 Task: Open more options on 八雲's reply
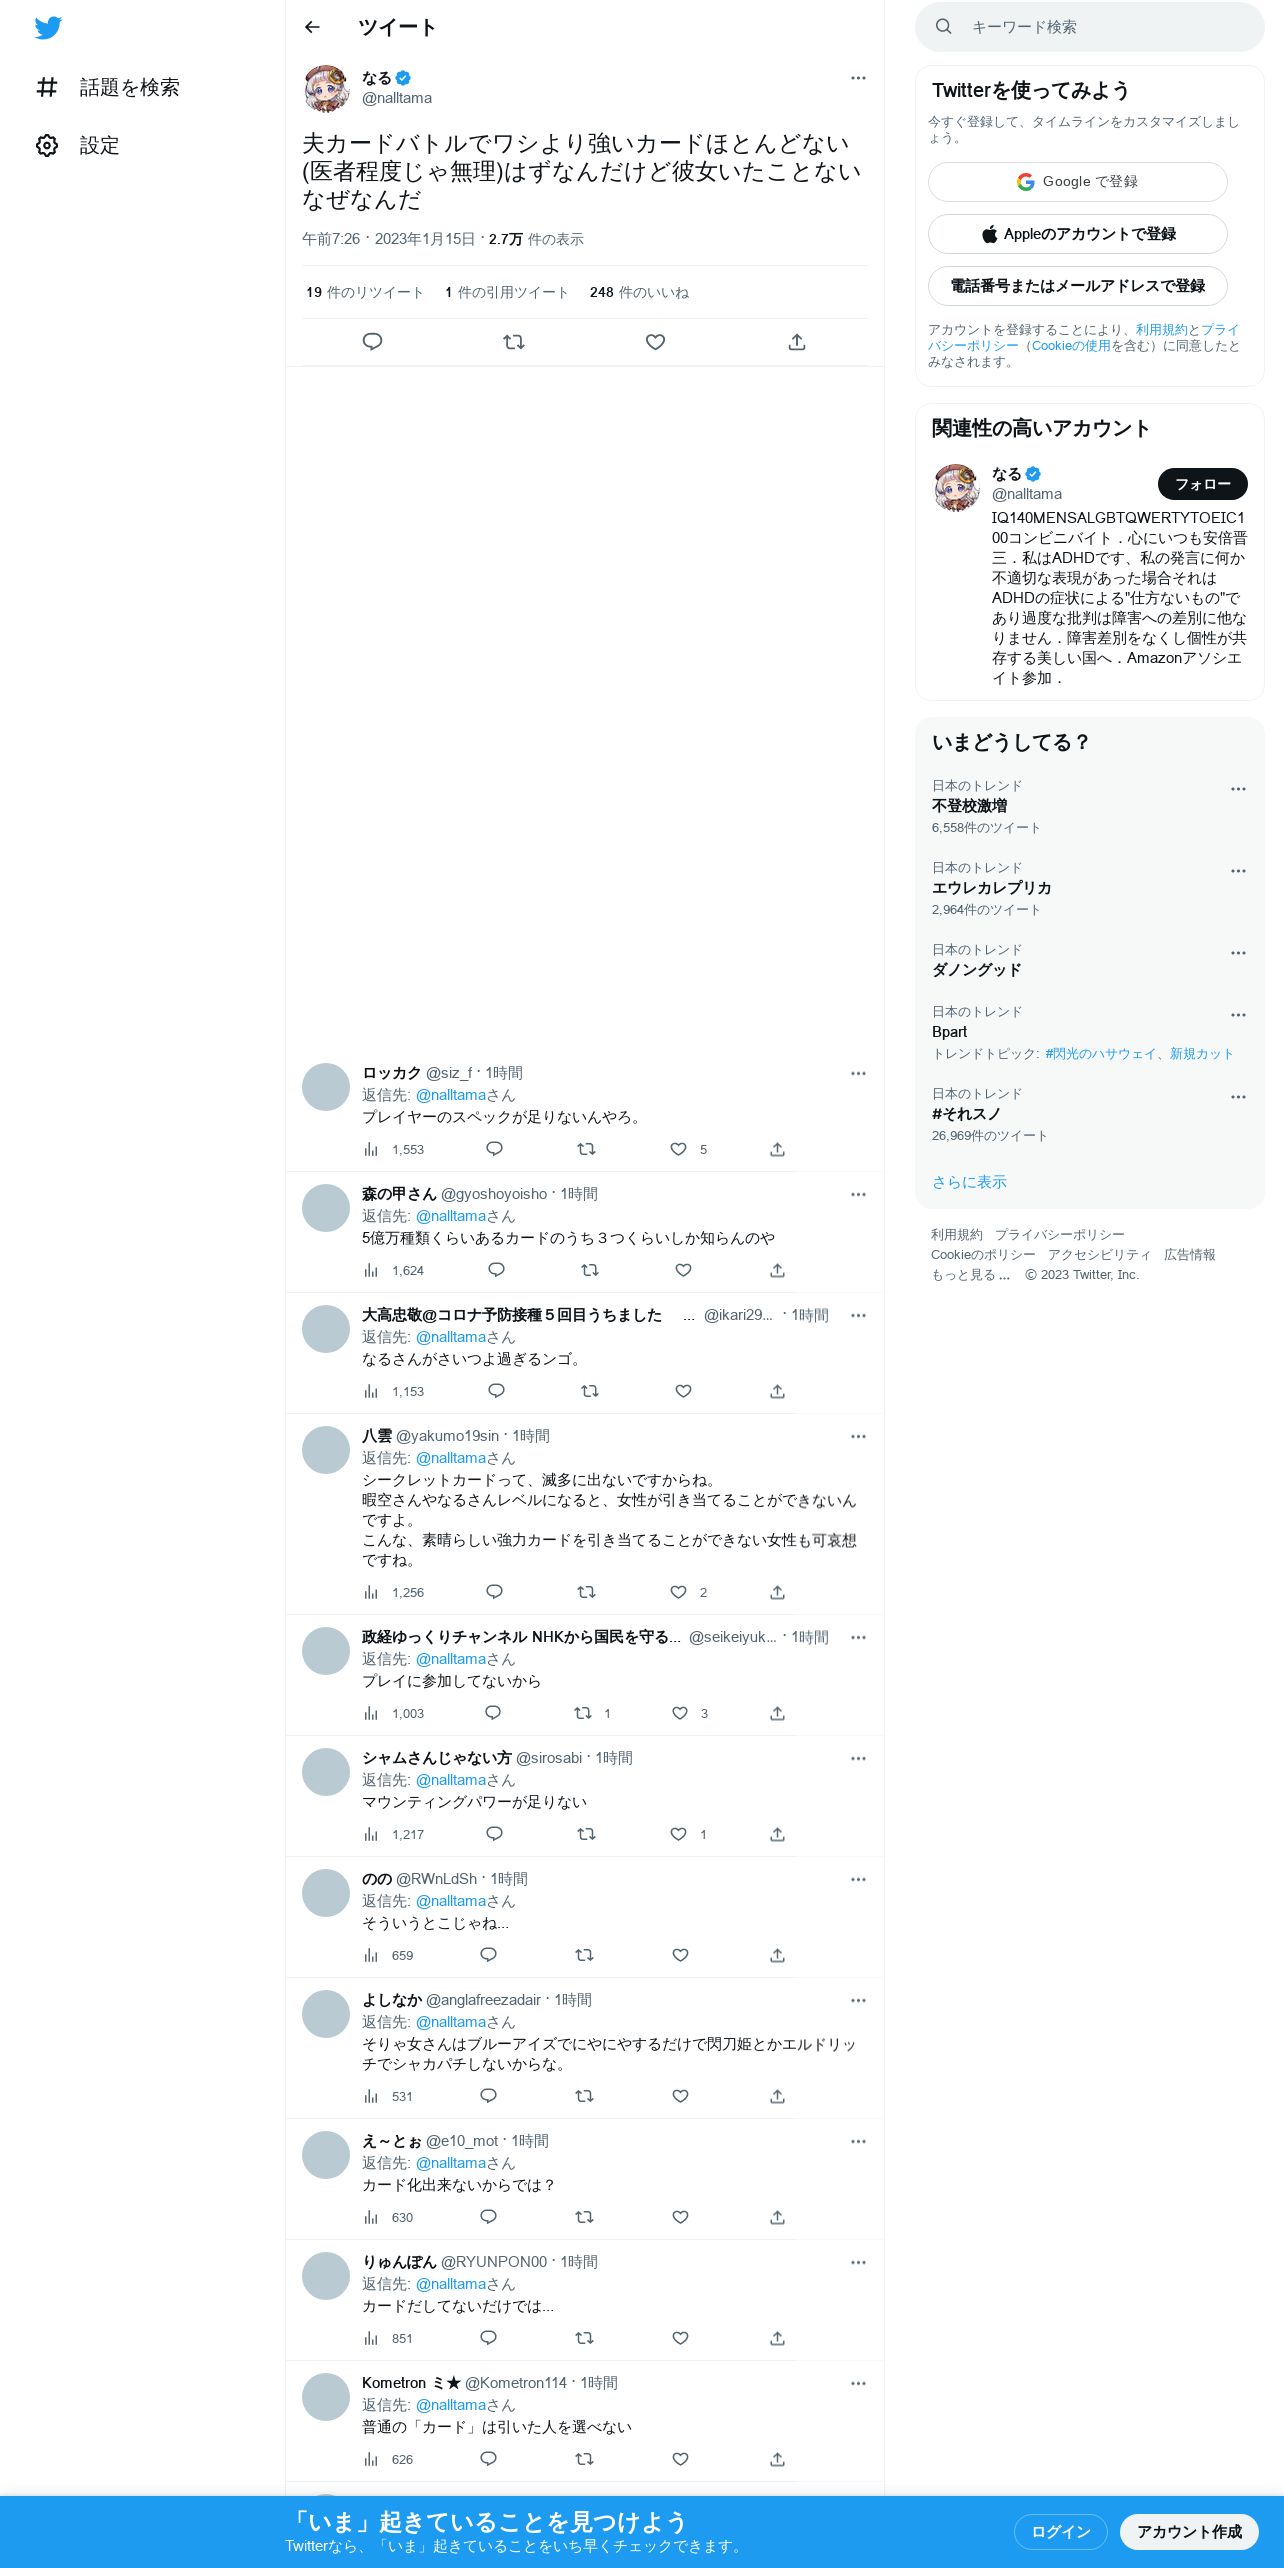[x=858, y=1436]
